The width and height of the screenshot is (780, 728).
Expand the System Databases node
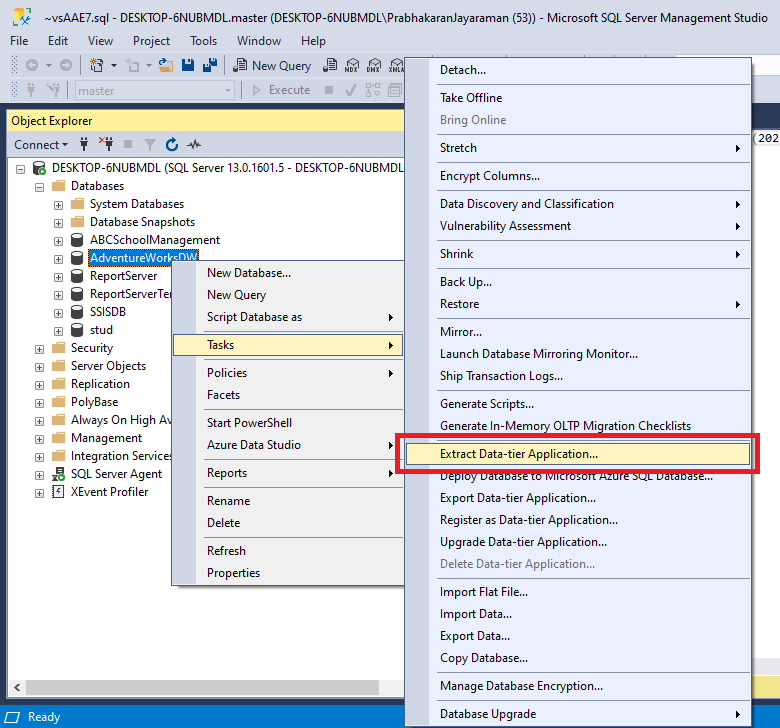pyautogui.click(x=58, y=205)
